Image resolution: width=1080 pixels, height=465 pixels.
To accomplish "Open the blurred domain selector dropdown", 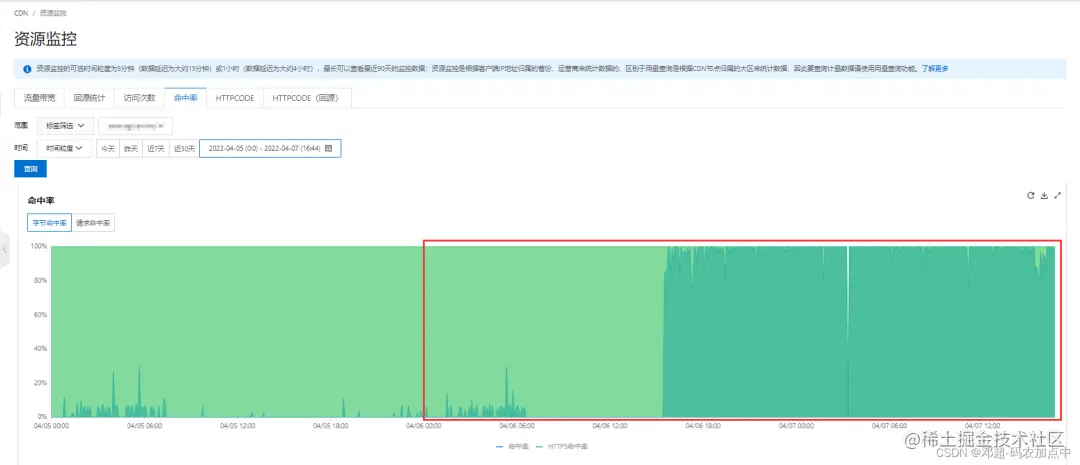I will [x=135, y=126].
